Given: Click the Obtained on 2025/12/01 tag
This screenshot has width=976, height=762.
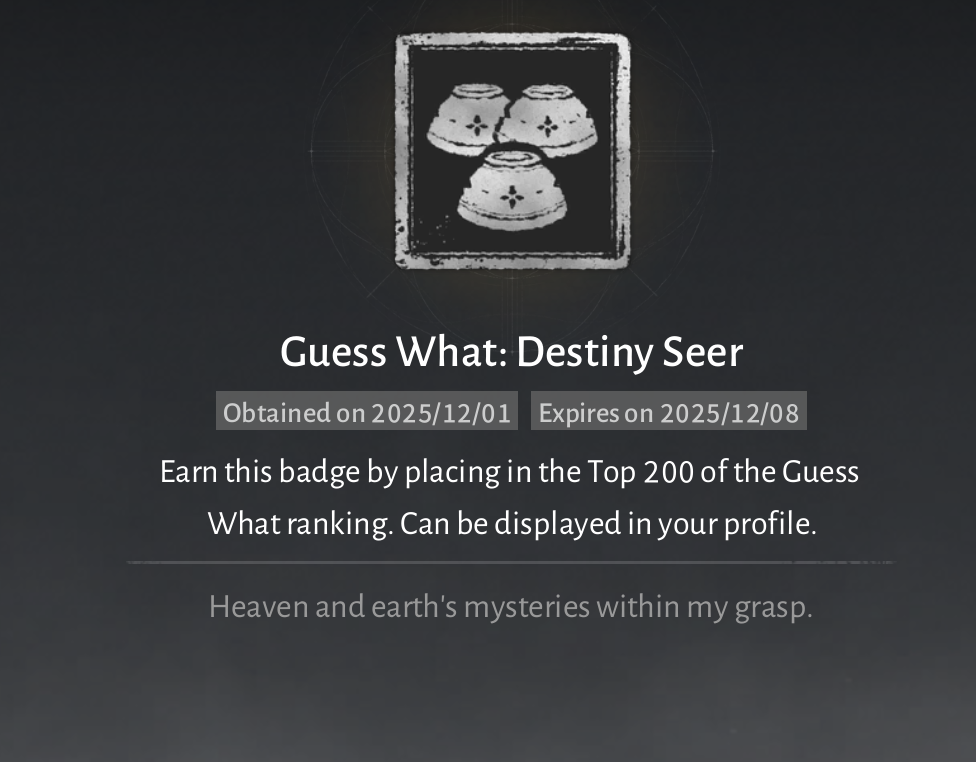Looking at the screenshot, I should pos(367,411).
